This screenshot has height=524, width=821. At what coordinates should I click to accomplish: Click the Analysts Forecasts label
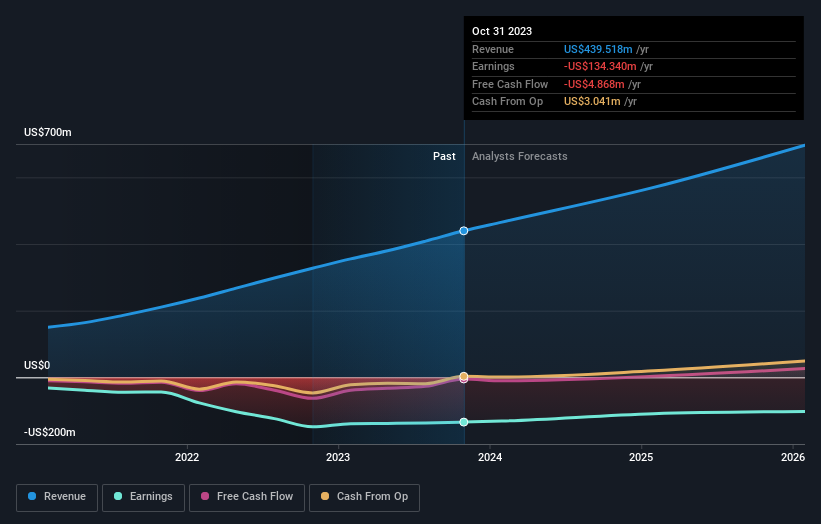519,156
